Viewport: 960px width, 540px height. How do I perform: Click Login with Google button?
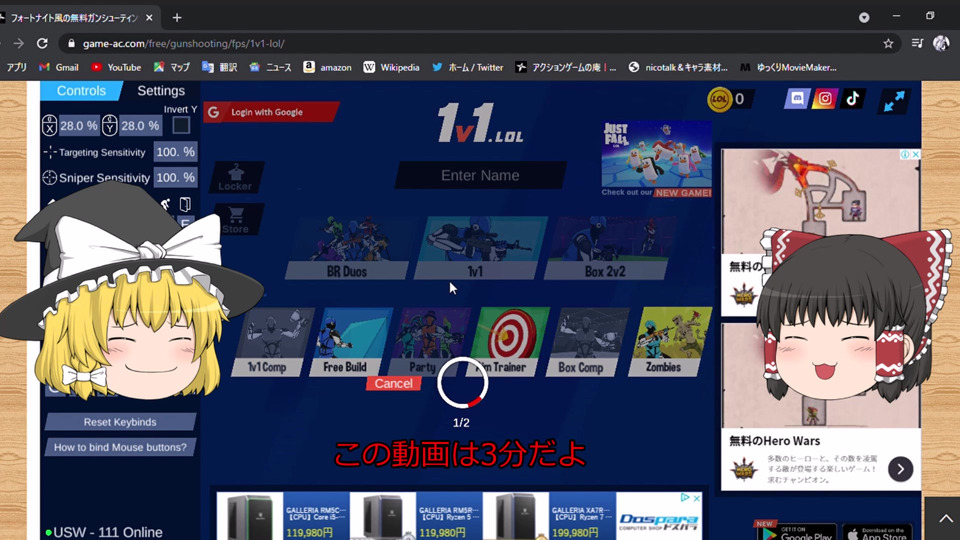coord(271,112)
